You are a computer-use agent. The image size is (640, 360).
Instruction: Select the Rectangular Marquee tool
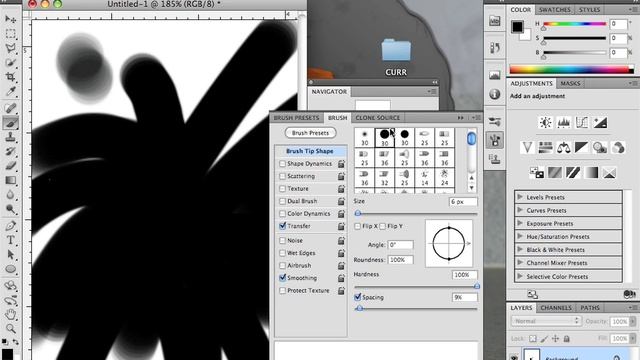[11, 34]
